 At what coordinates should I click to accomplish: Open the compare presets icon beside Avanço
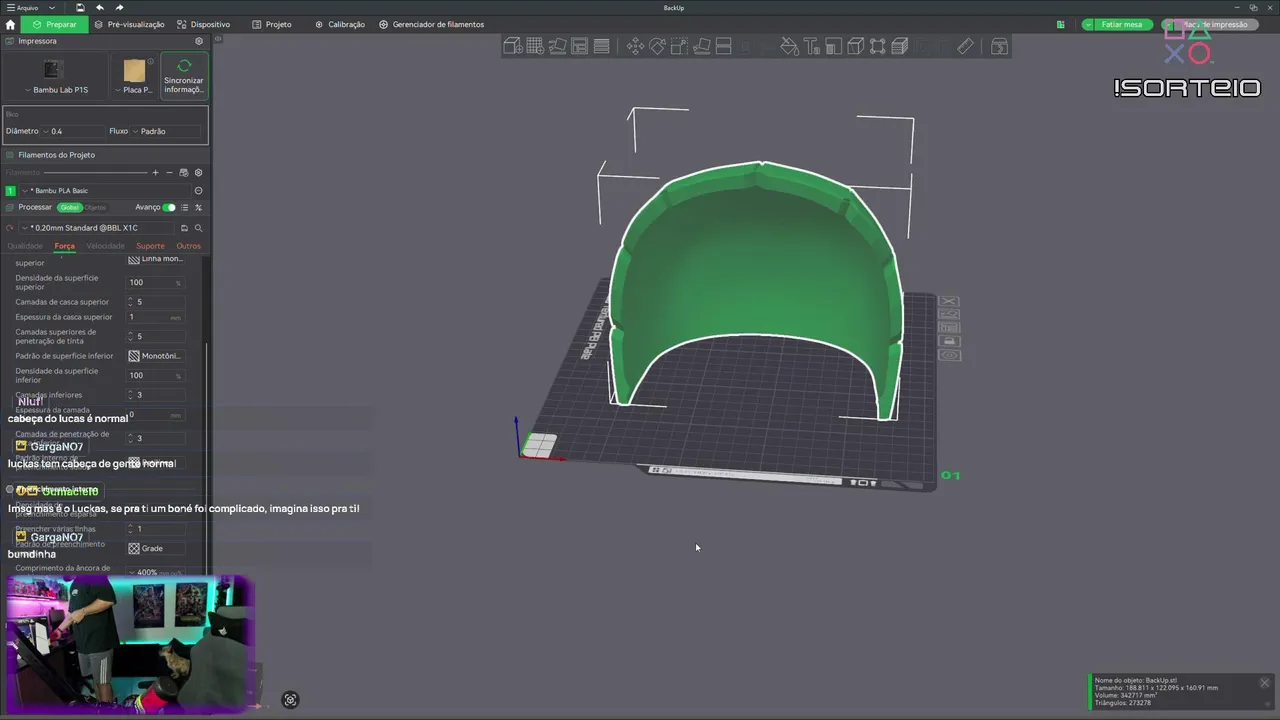(198, 207)
